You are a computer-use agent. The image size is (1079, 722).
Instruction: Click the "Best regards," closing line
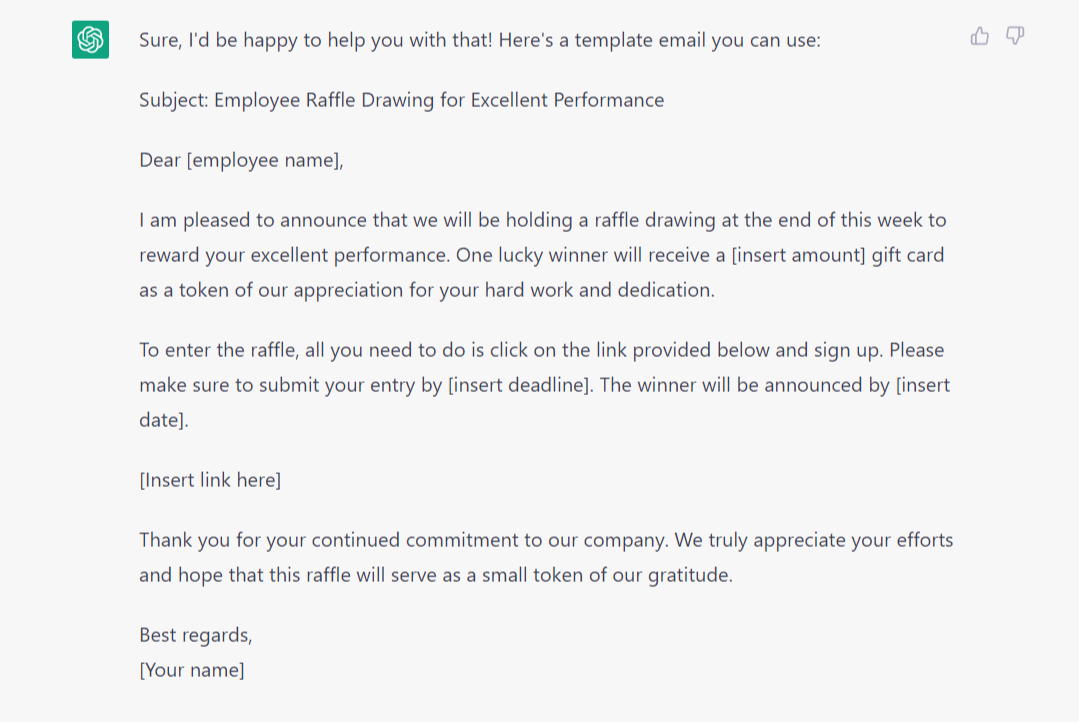196,635
